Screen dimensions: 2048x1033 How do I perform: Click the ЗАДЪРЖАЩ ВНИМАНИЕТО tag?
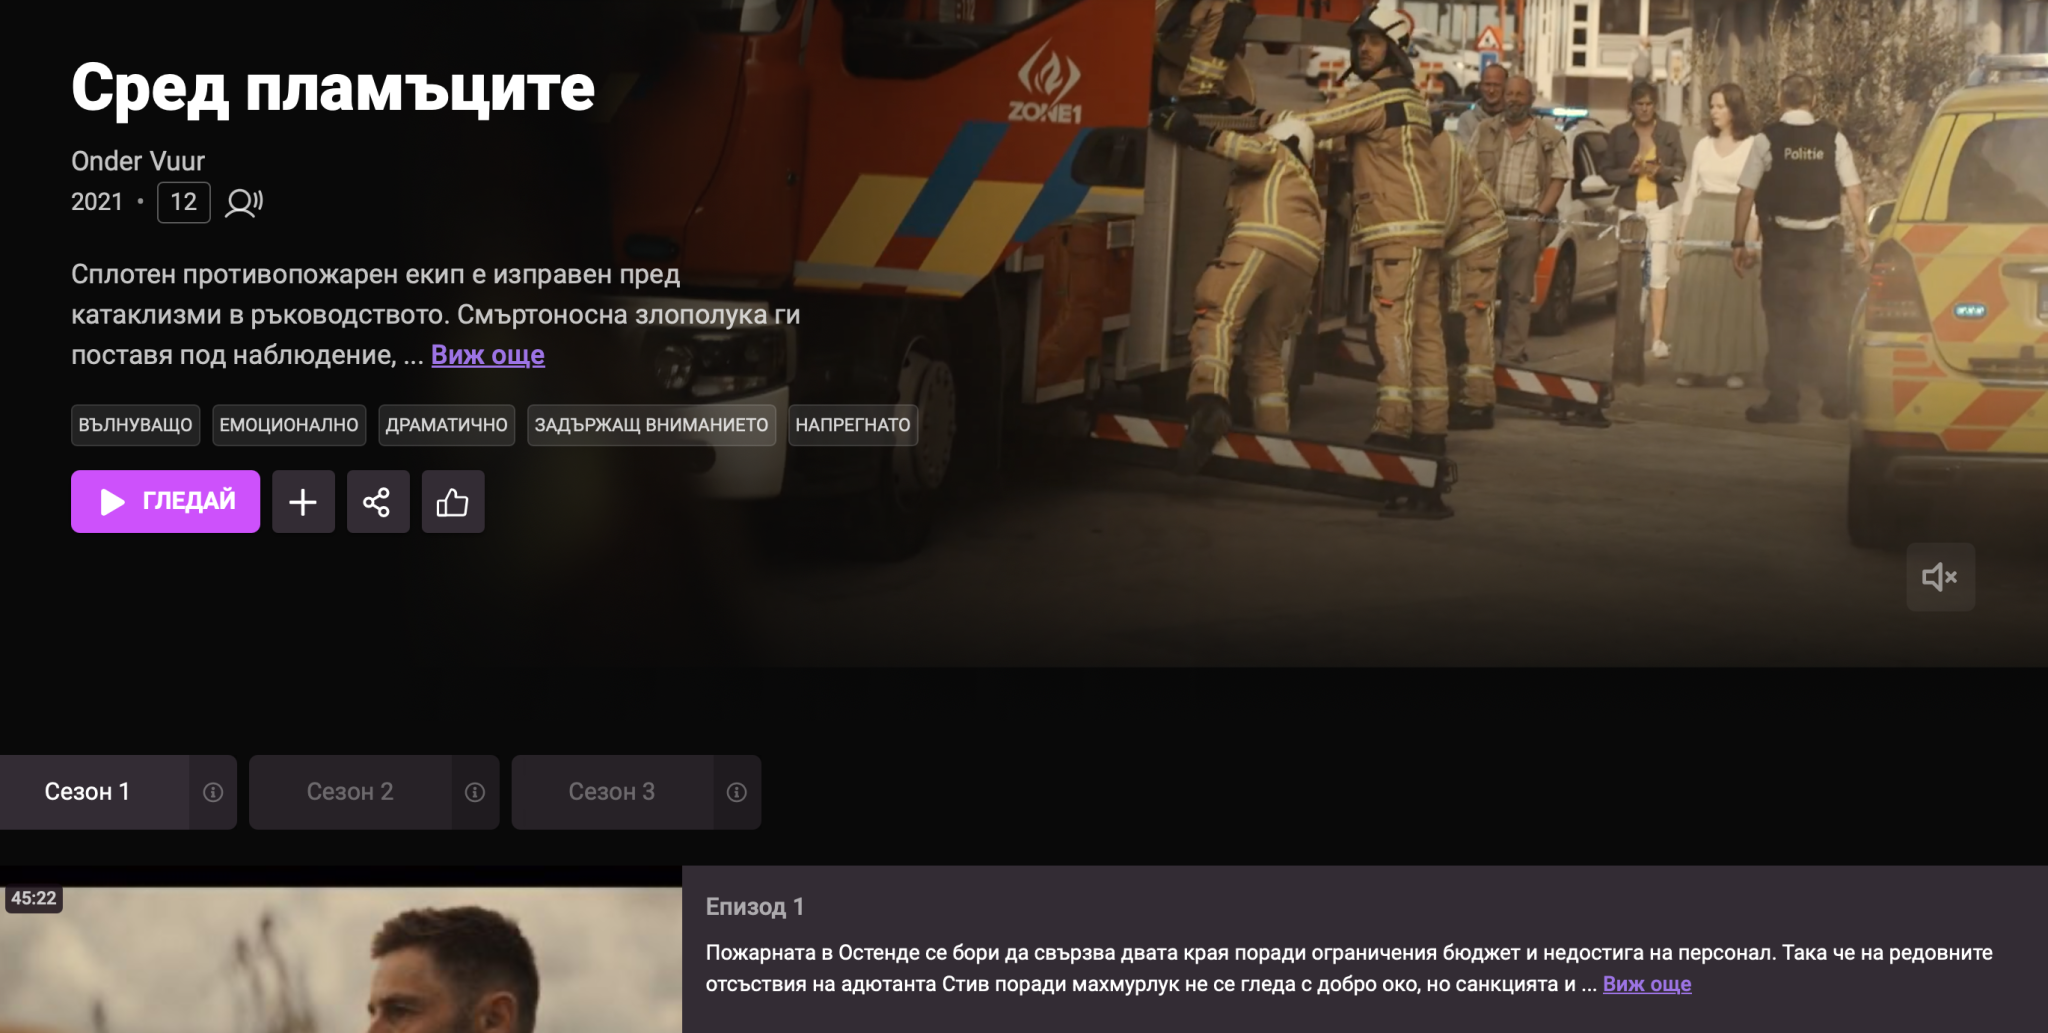pos(651,425)
